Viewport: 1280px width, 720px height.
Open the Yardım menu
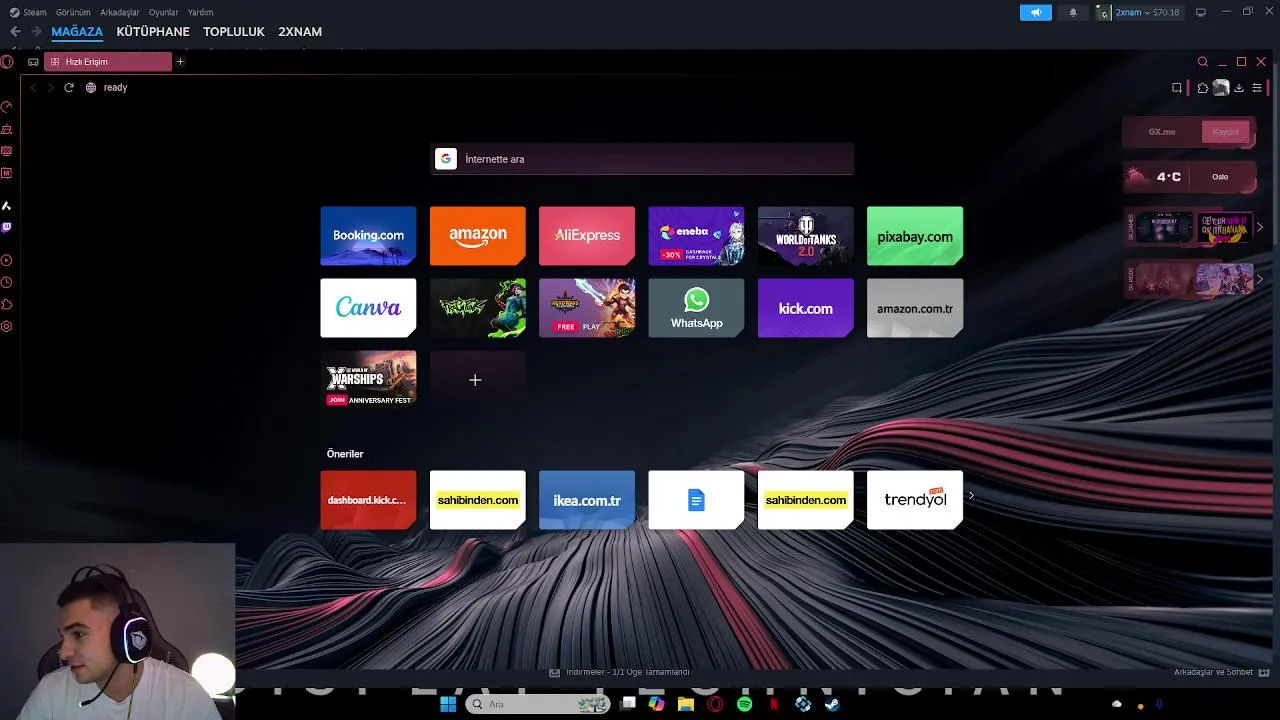[201, 12]
